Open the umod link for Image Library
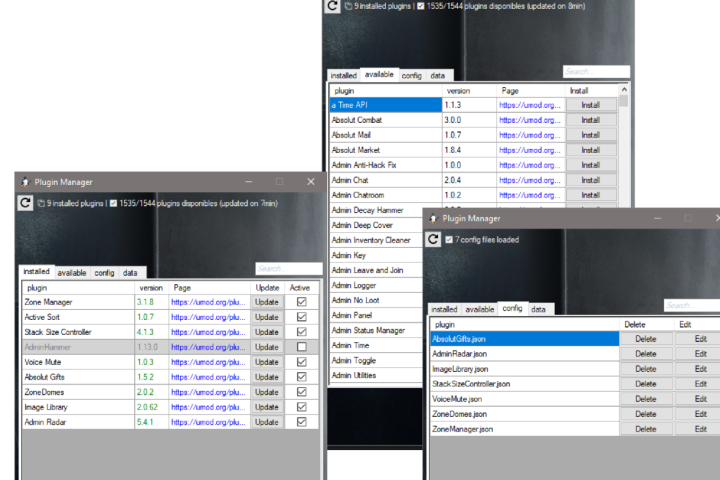This screenshot has height=480, width=720. point(208,407)
